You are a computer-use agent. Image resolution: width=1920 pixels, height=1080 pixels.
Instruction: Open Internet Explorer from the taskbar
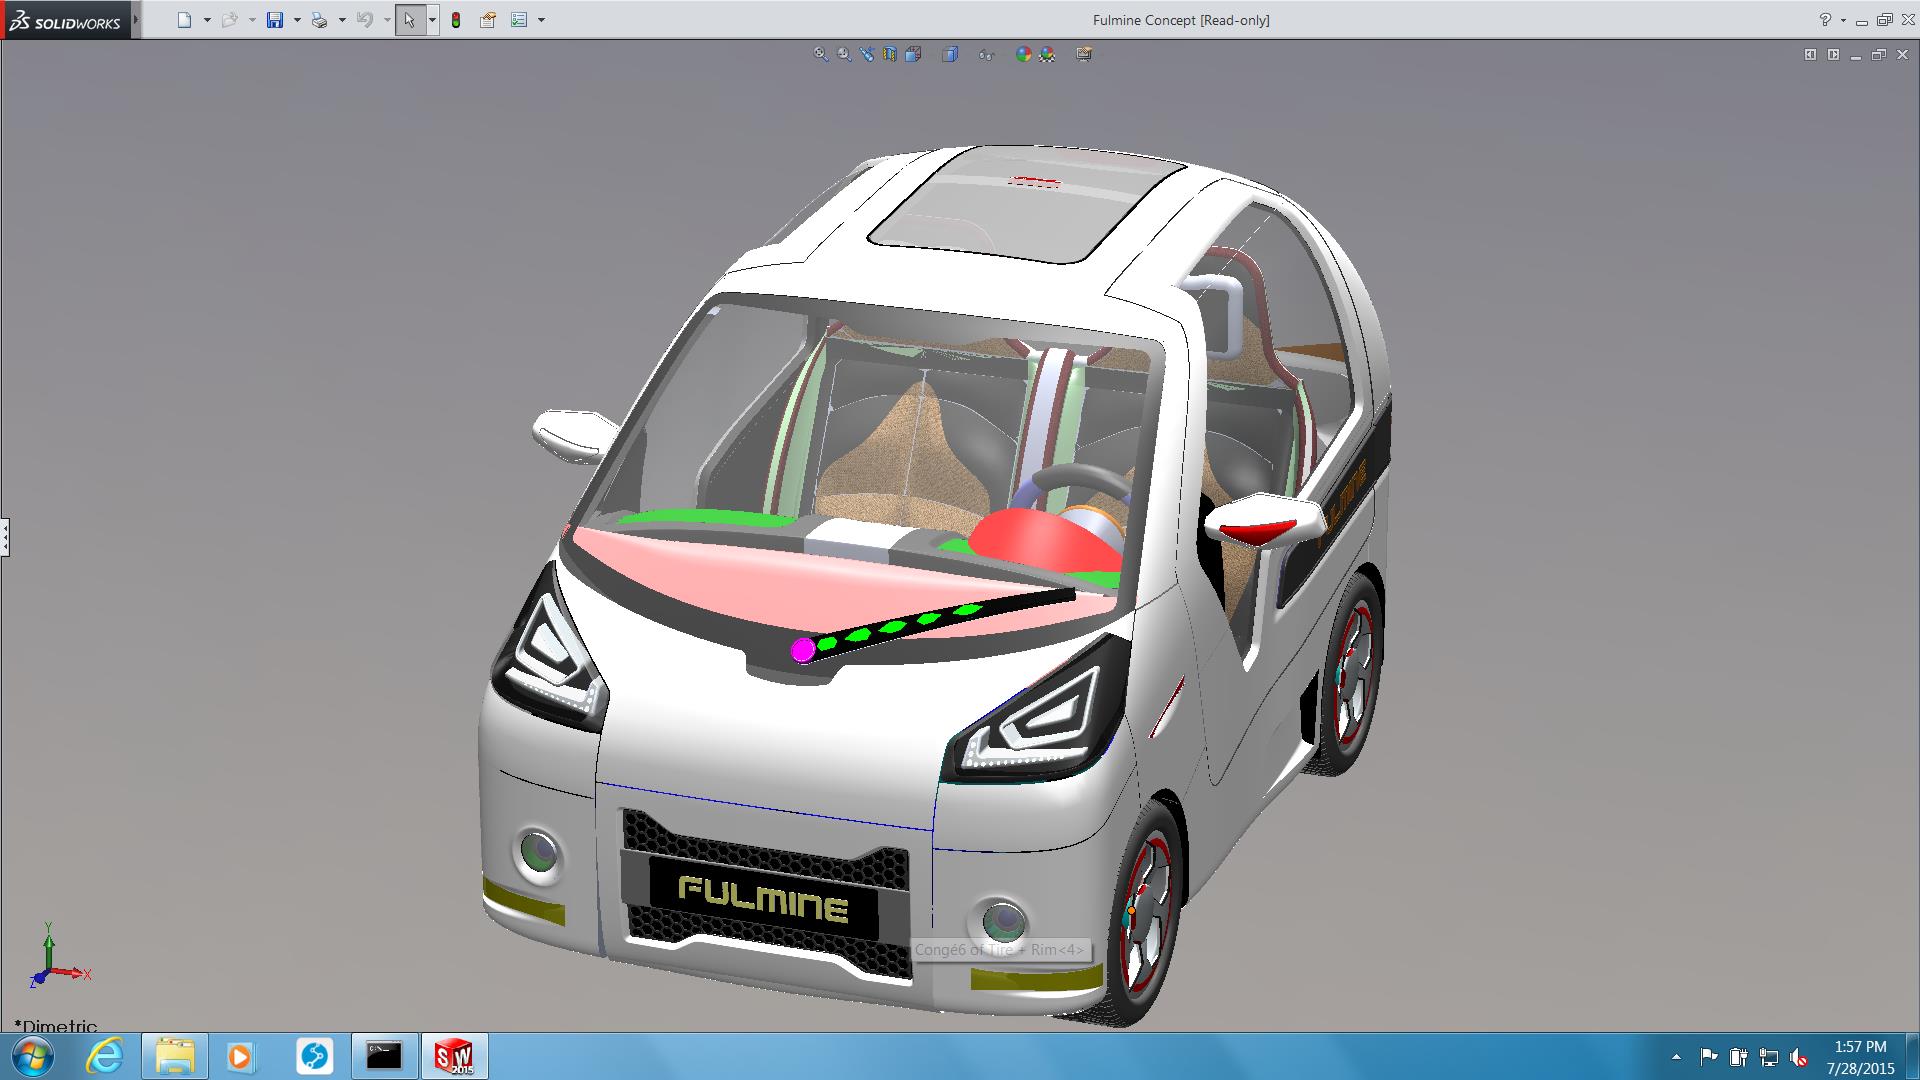104,1056
